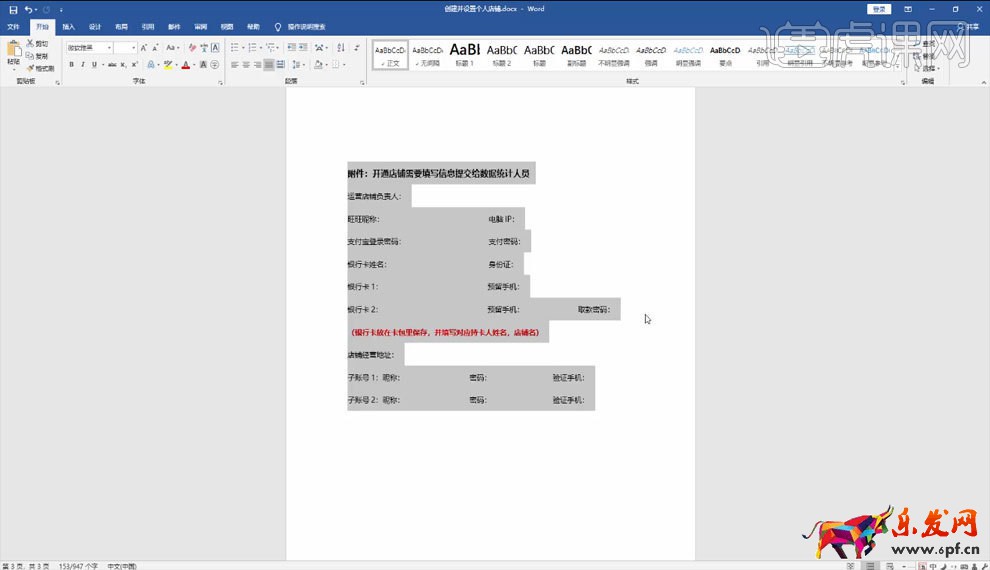Click the 登录 sign-in button
The height and width of the screenshot is (570, 990).
point(879,9)
